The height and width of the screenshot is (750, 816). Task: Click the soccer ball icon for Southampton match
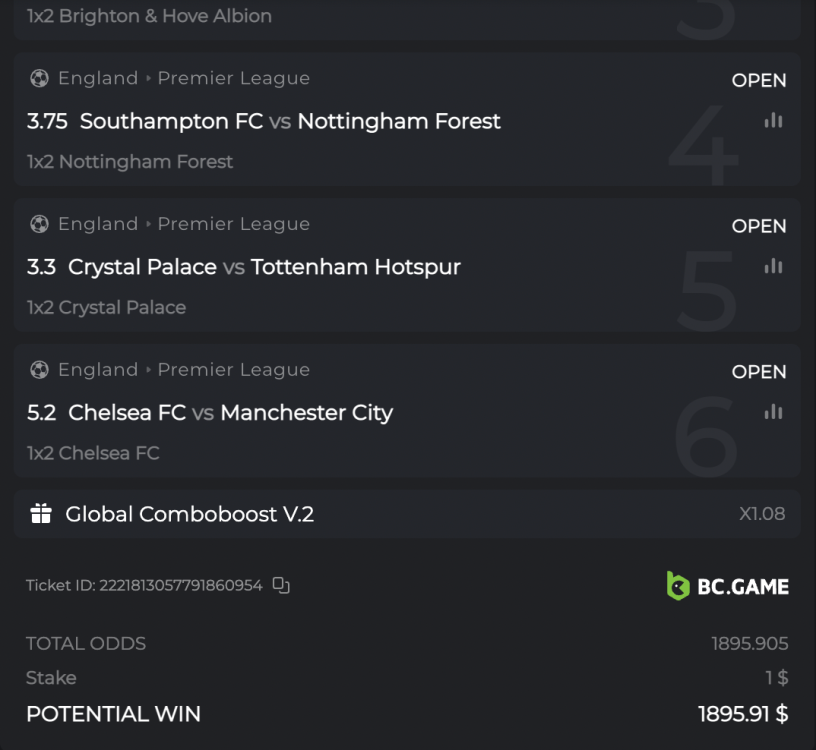coord(39,78)
